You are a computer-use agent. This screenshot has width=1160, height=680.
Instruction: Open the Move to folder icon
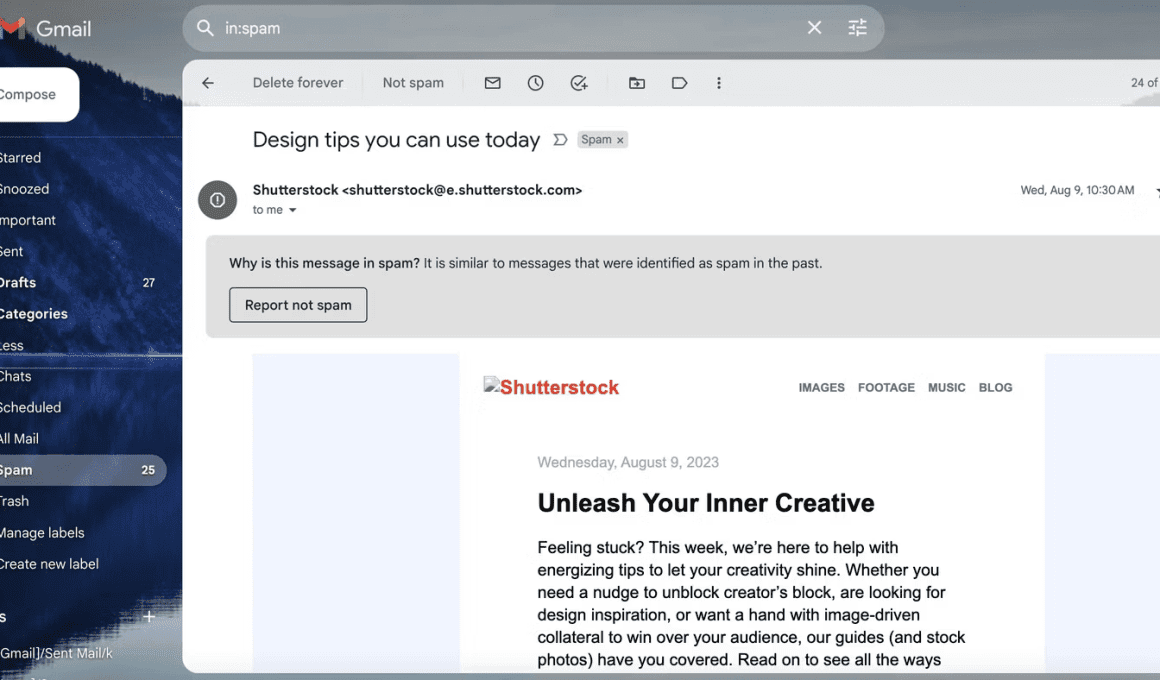637,83
